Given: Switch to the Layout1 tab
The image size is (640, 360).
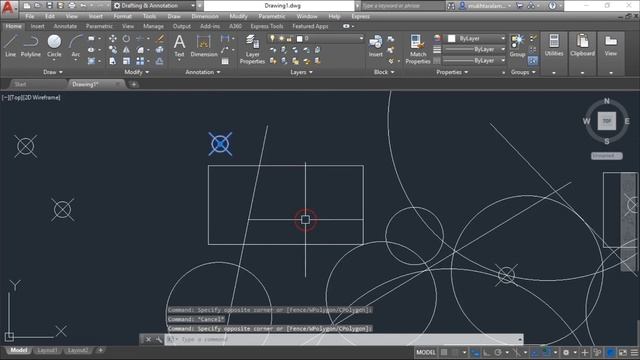Looking at the screenshot, I should click(x=47, y=350).
